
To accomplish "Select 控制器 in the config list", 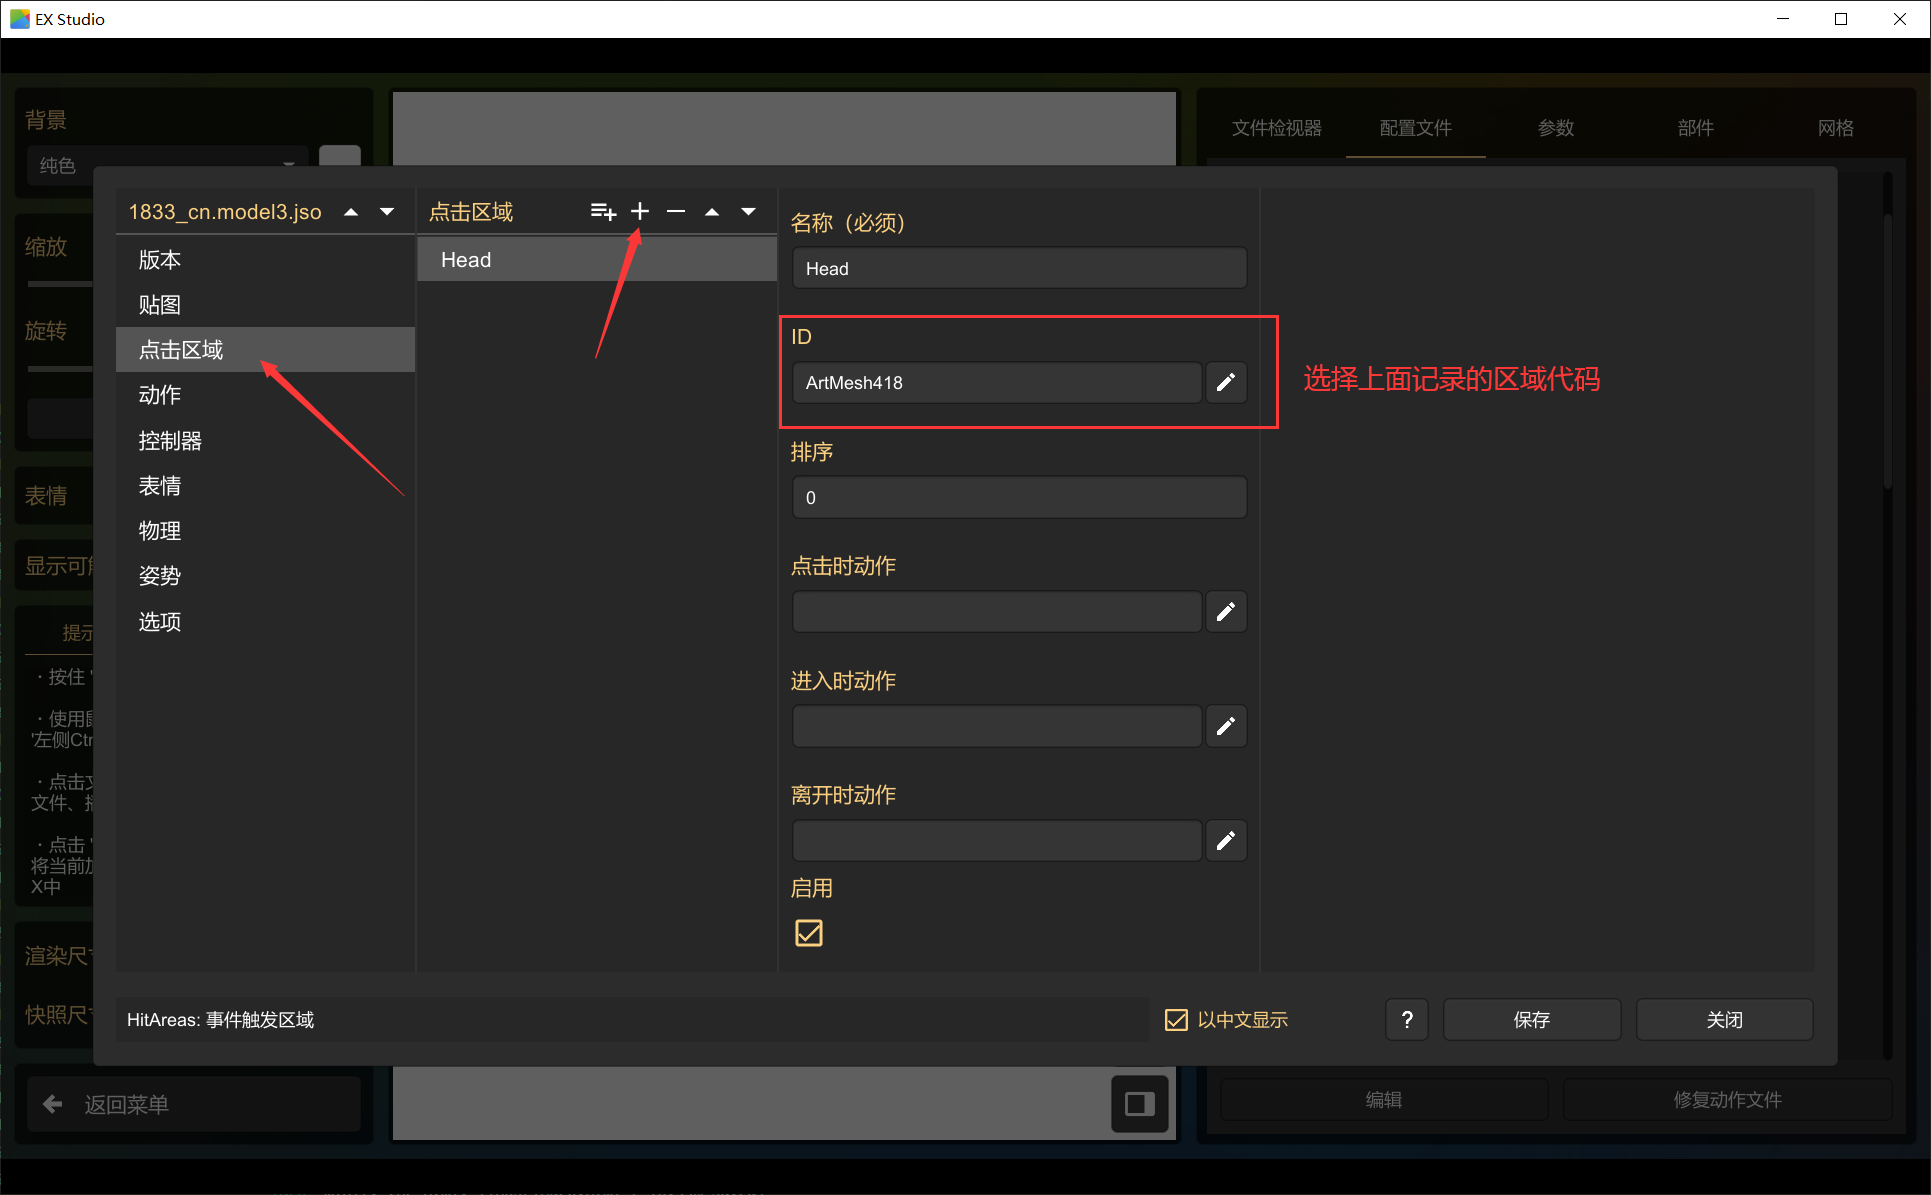I will [265, 441].
